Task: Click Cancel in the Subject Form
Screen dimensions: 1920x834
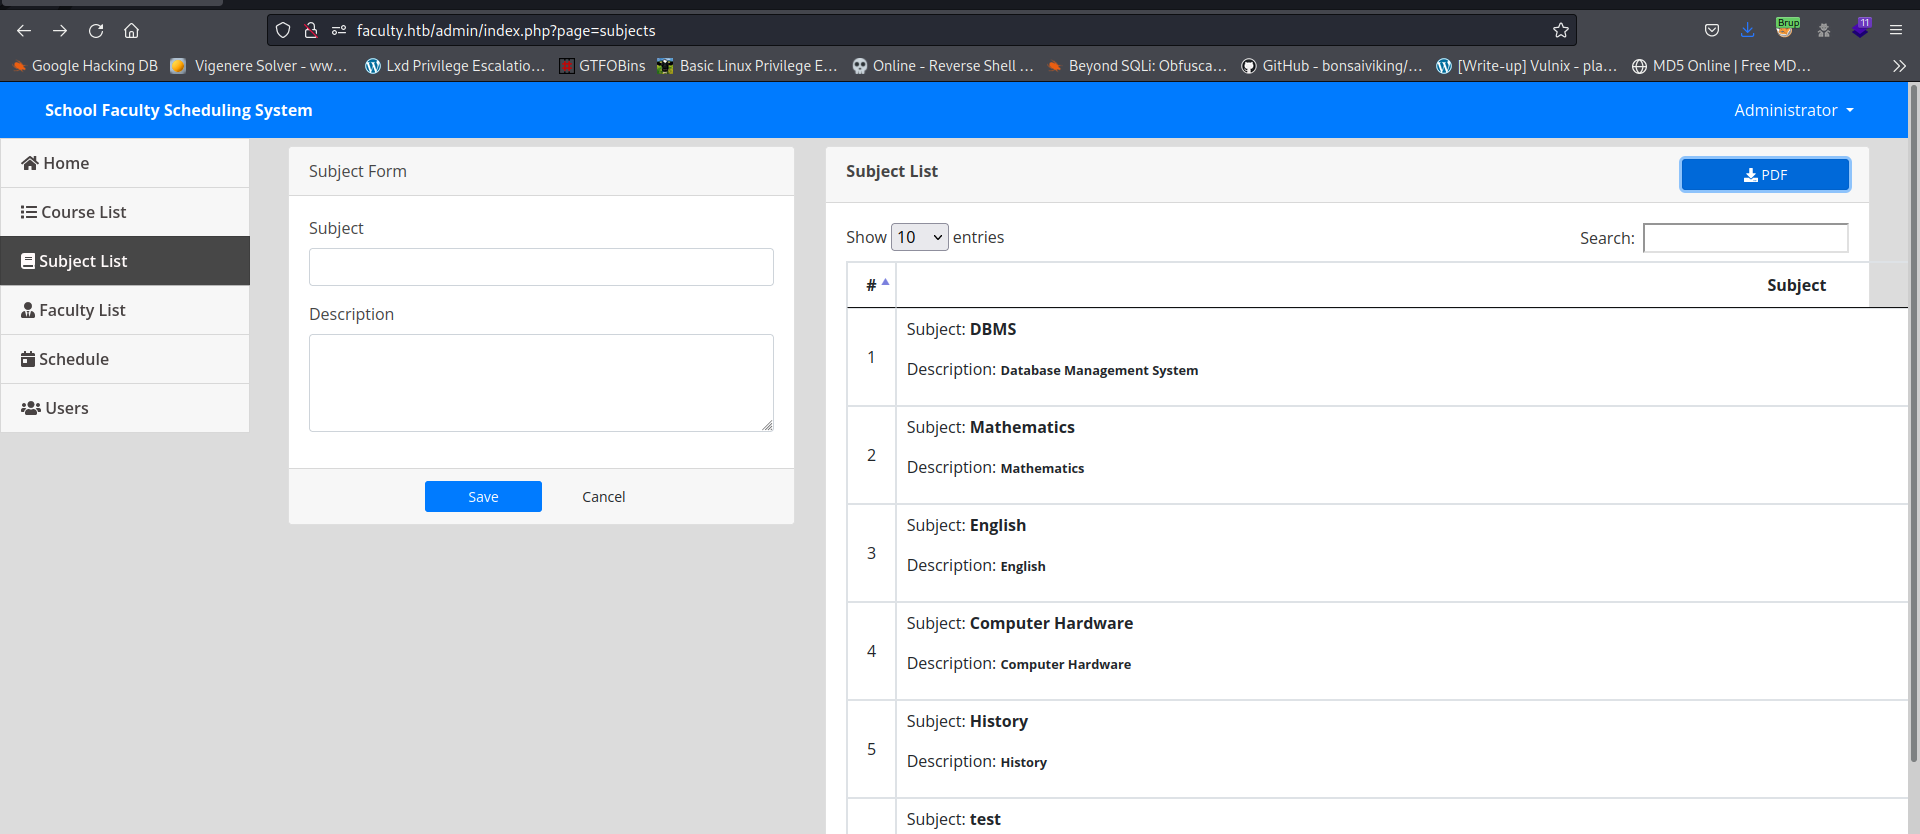Action: (603, 497)
